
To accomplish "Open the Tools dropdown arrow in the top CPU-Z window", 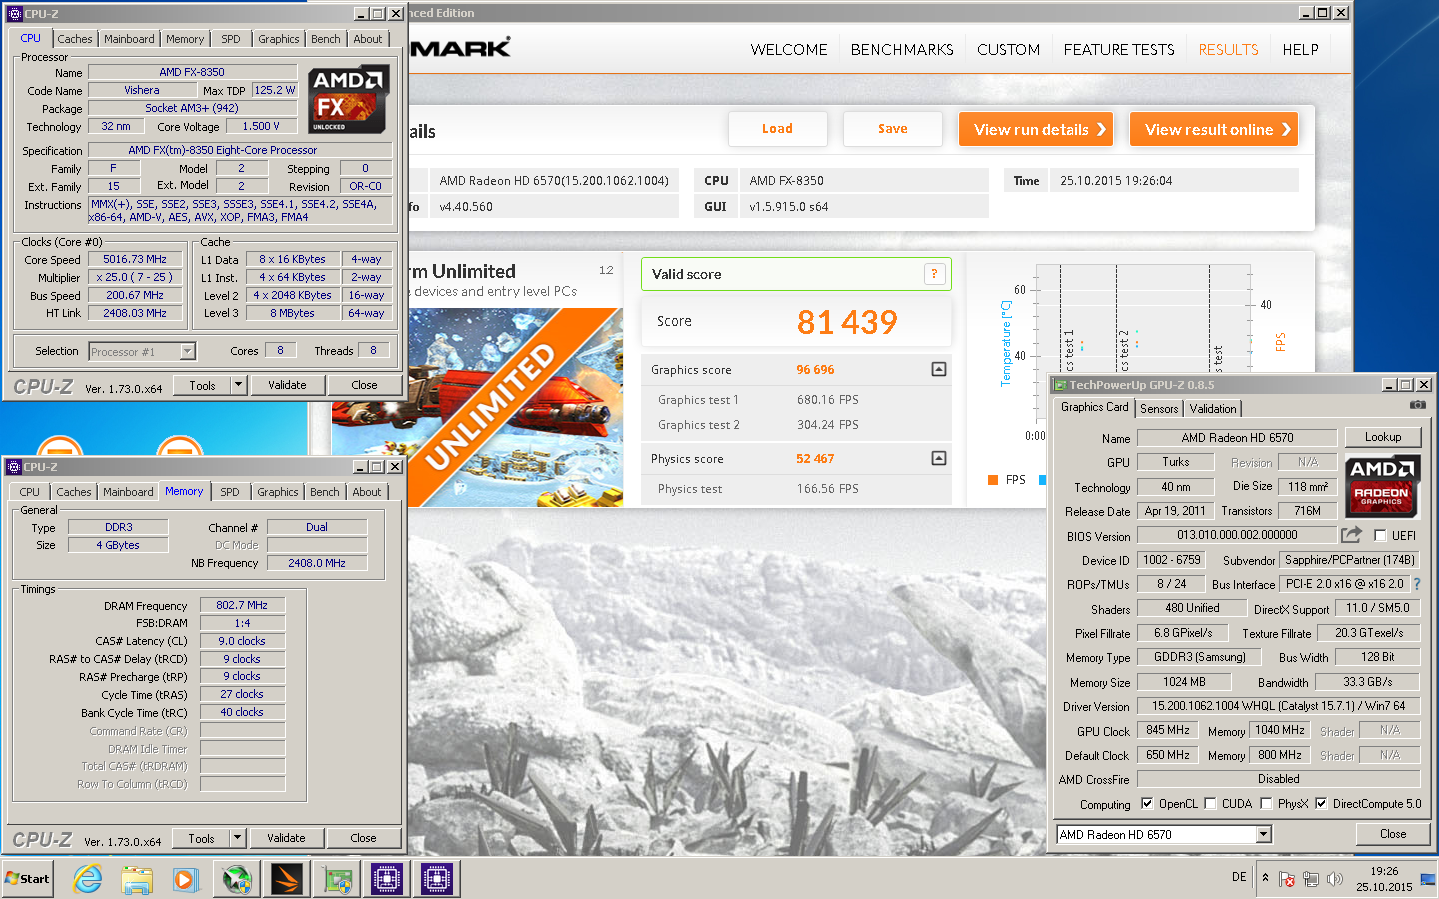I will click(x=238, y=385).
